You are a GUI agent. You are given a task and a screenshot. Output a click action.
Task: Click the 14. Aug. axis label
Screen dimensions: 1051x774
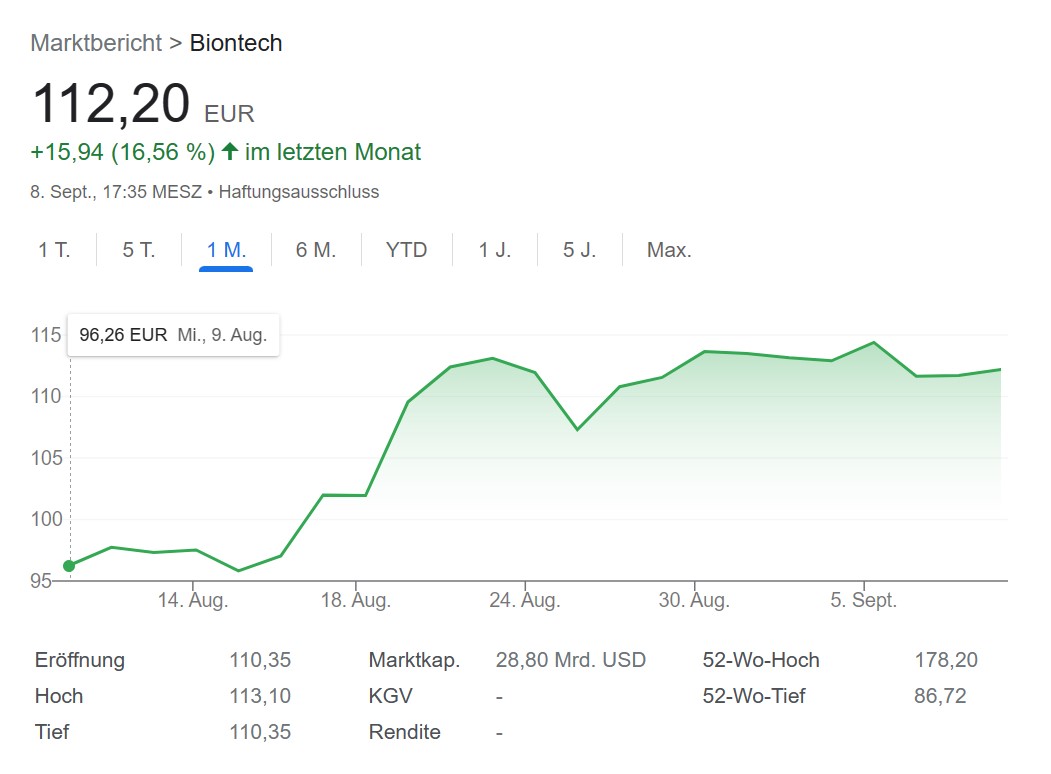(193, 600)
